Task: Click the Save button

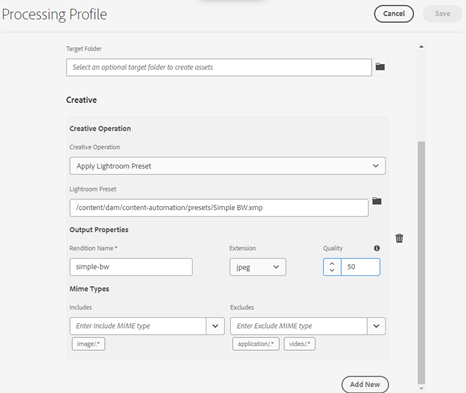Action: (x=442, y=14)
